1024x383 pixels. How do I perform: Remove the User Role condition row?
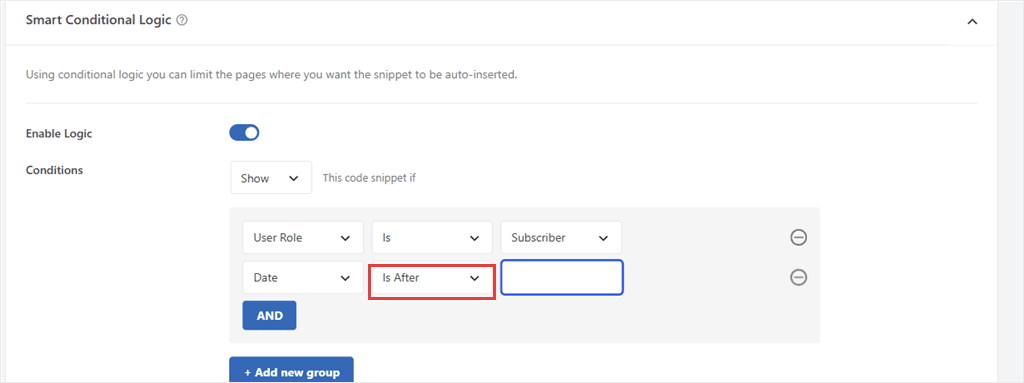pyautogui.click(x=798, y=238)
